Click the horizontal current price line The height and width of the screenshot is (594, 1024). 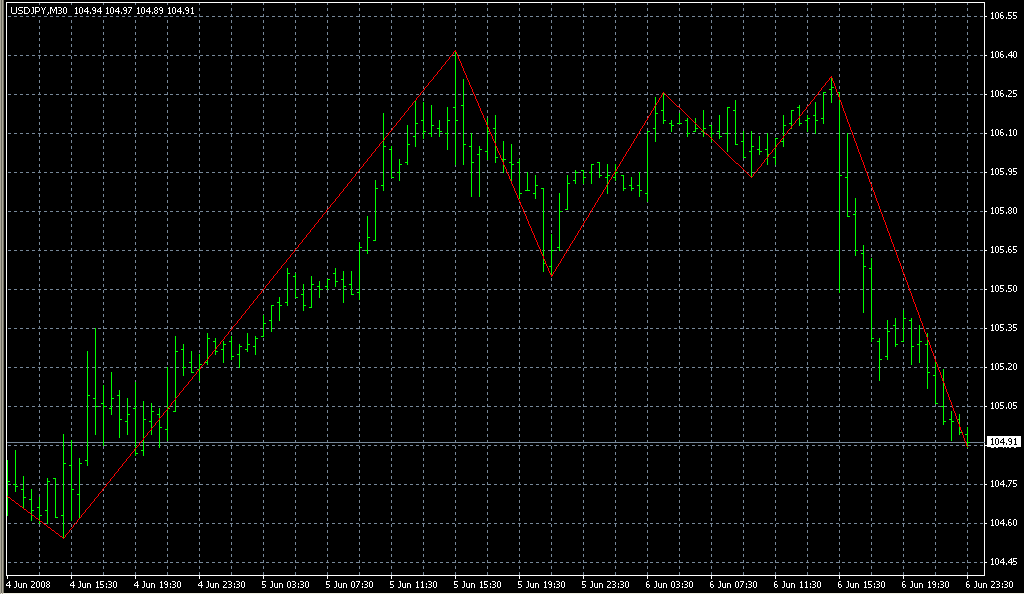500,443
